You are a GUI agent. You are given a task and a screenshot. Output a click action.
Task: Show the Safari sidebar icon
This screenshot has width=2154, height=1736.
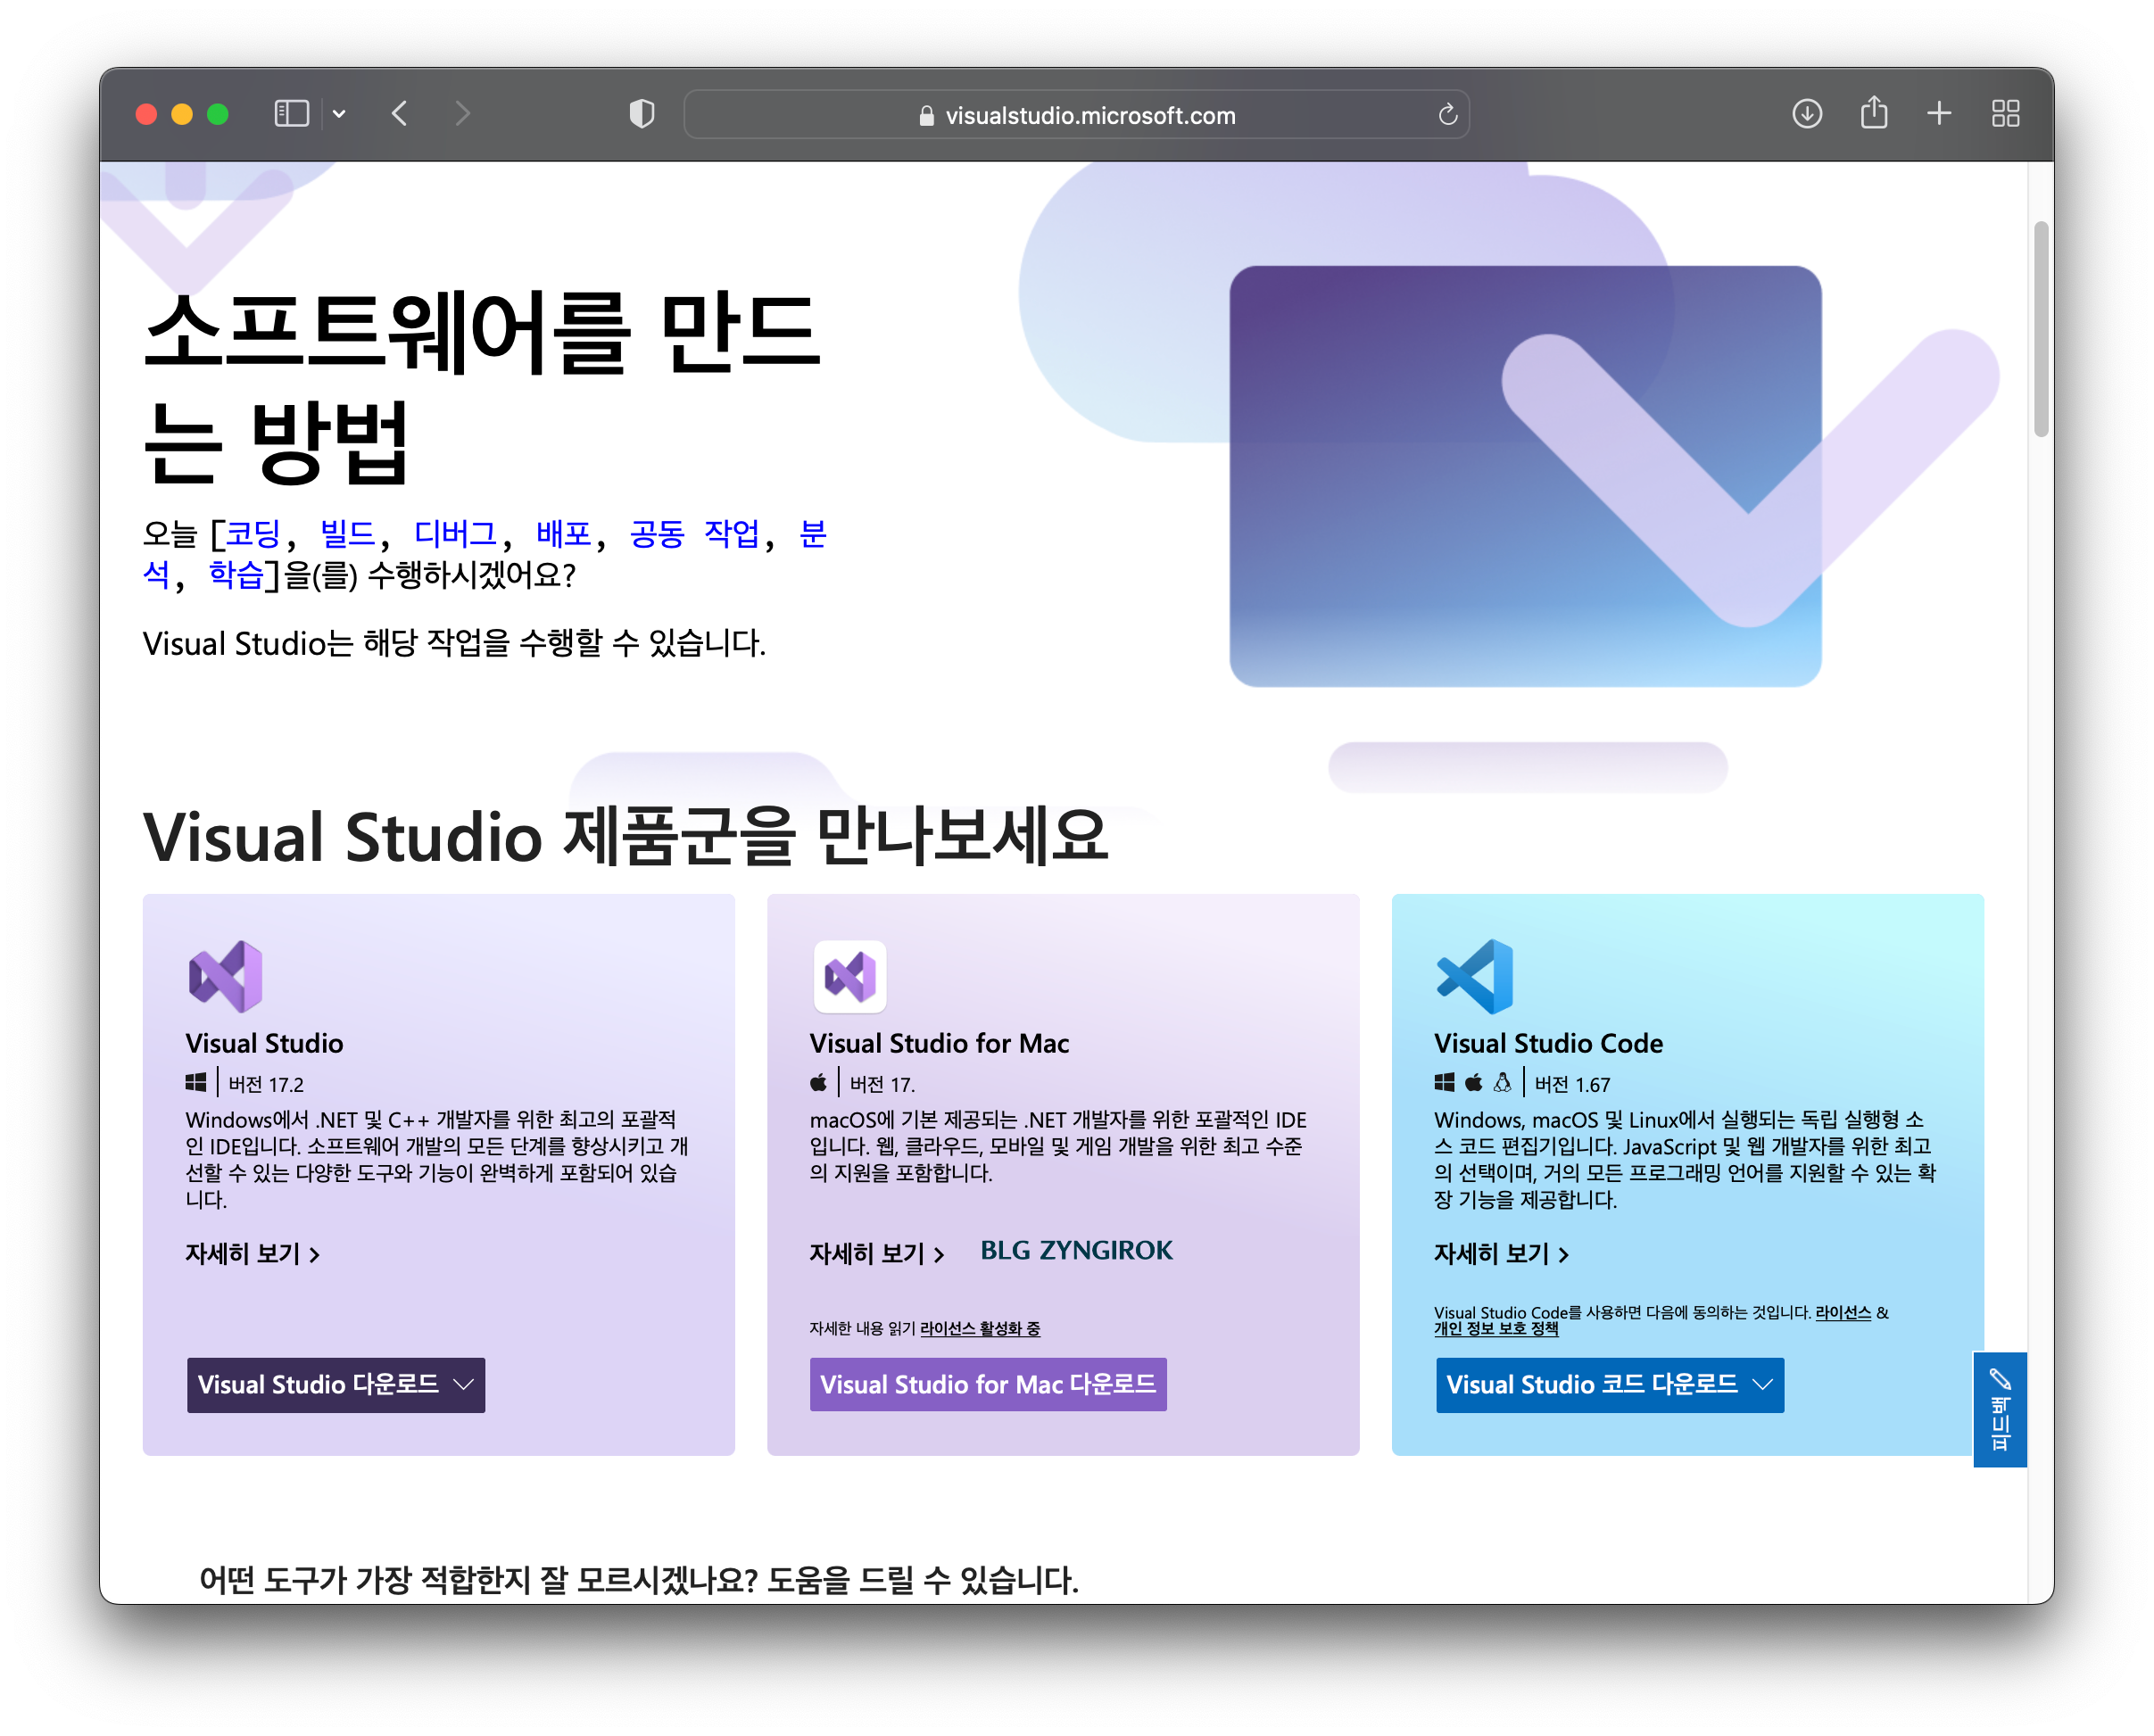coord(291,113)
